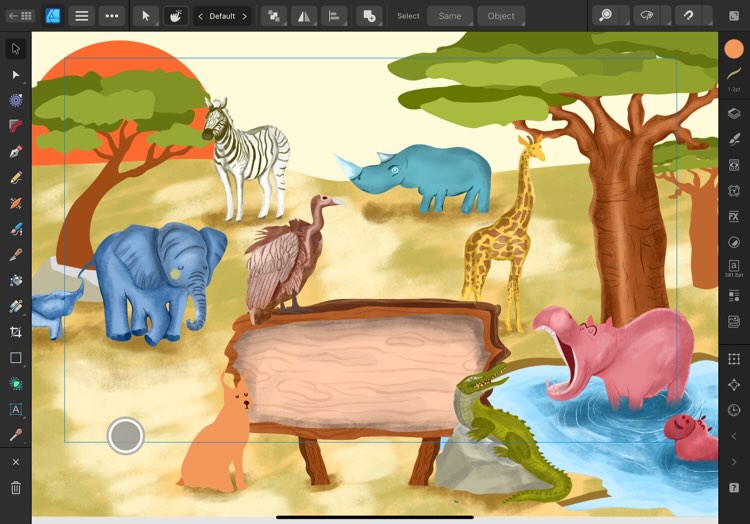750x524 pixels.
Task: Open the aperture-shaped panel icon
Action: (734, 191)
